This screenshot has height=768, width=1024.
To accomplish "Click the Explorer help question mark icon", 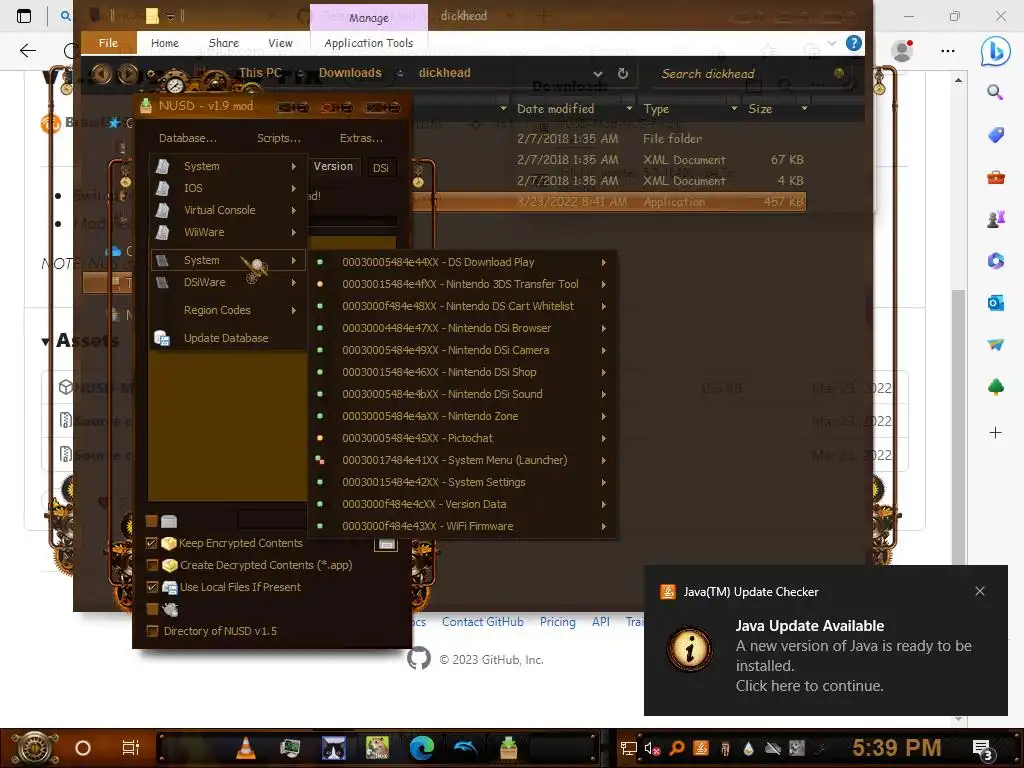I will pyautogui.click(x=853, y=43).
